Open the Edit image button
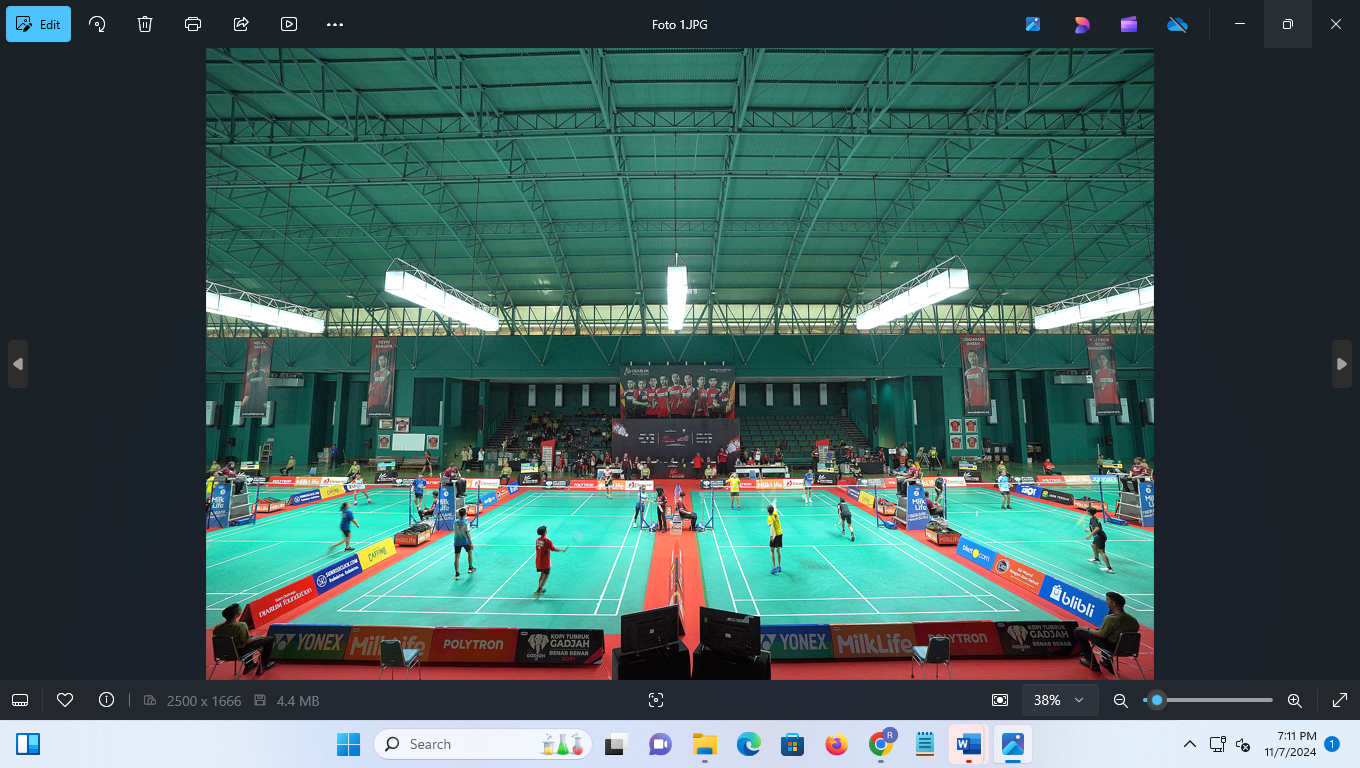Image resolution: width=1360 pixels, height=768 pixels. [38, 24]
